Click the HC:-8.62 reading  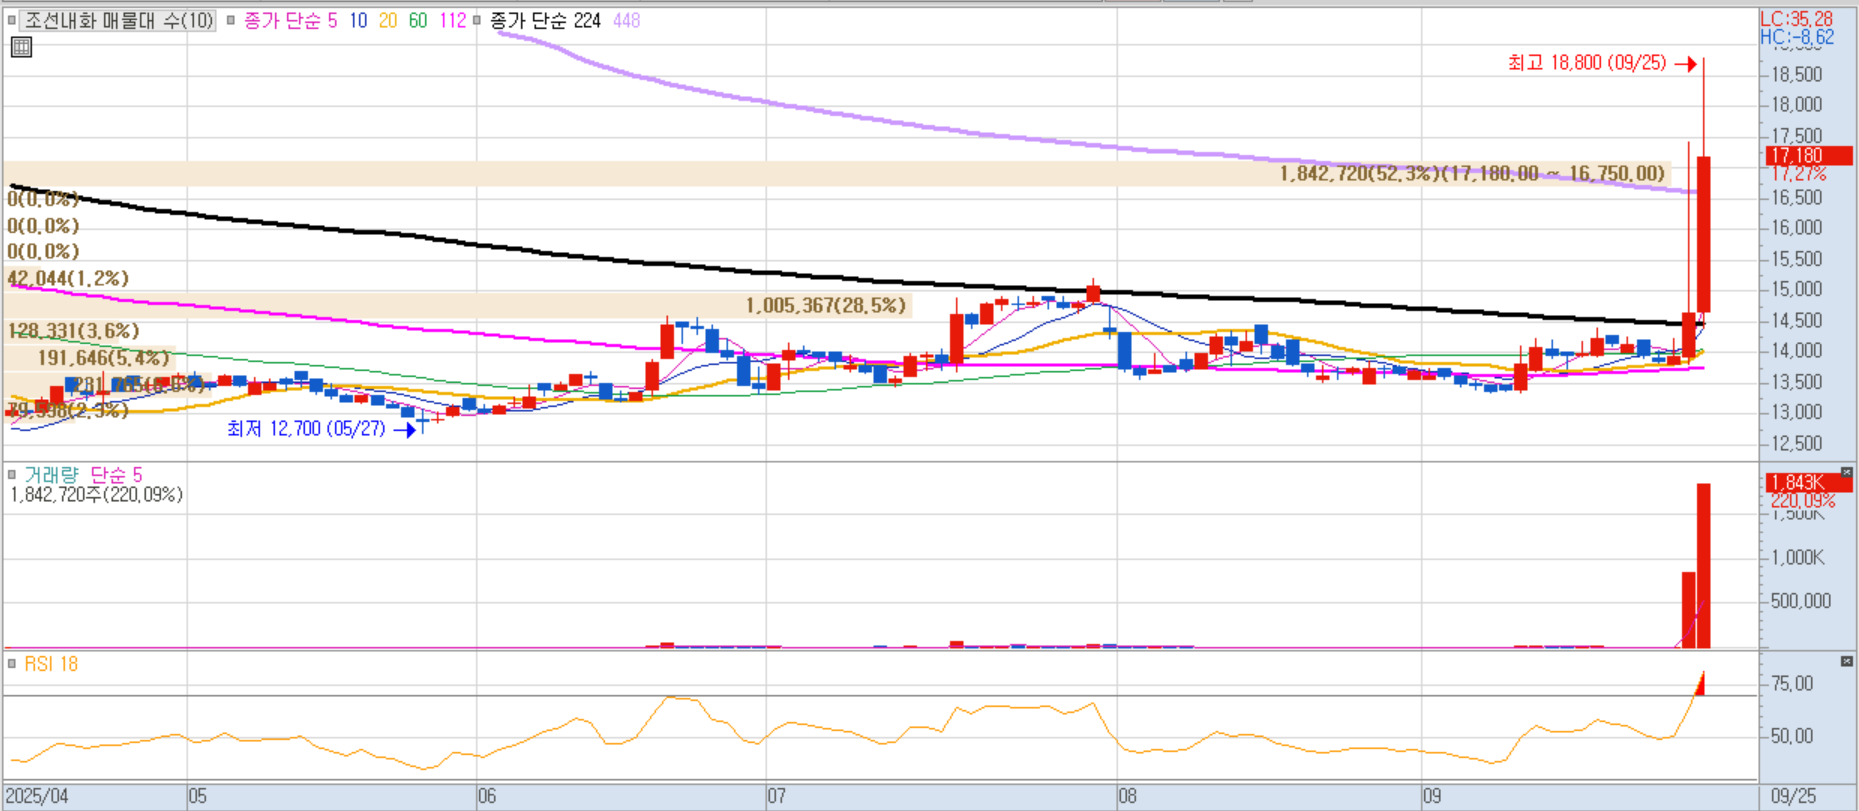pyautogui.click(x=1797, y=37)
